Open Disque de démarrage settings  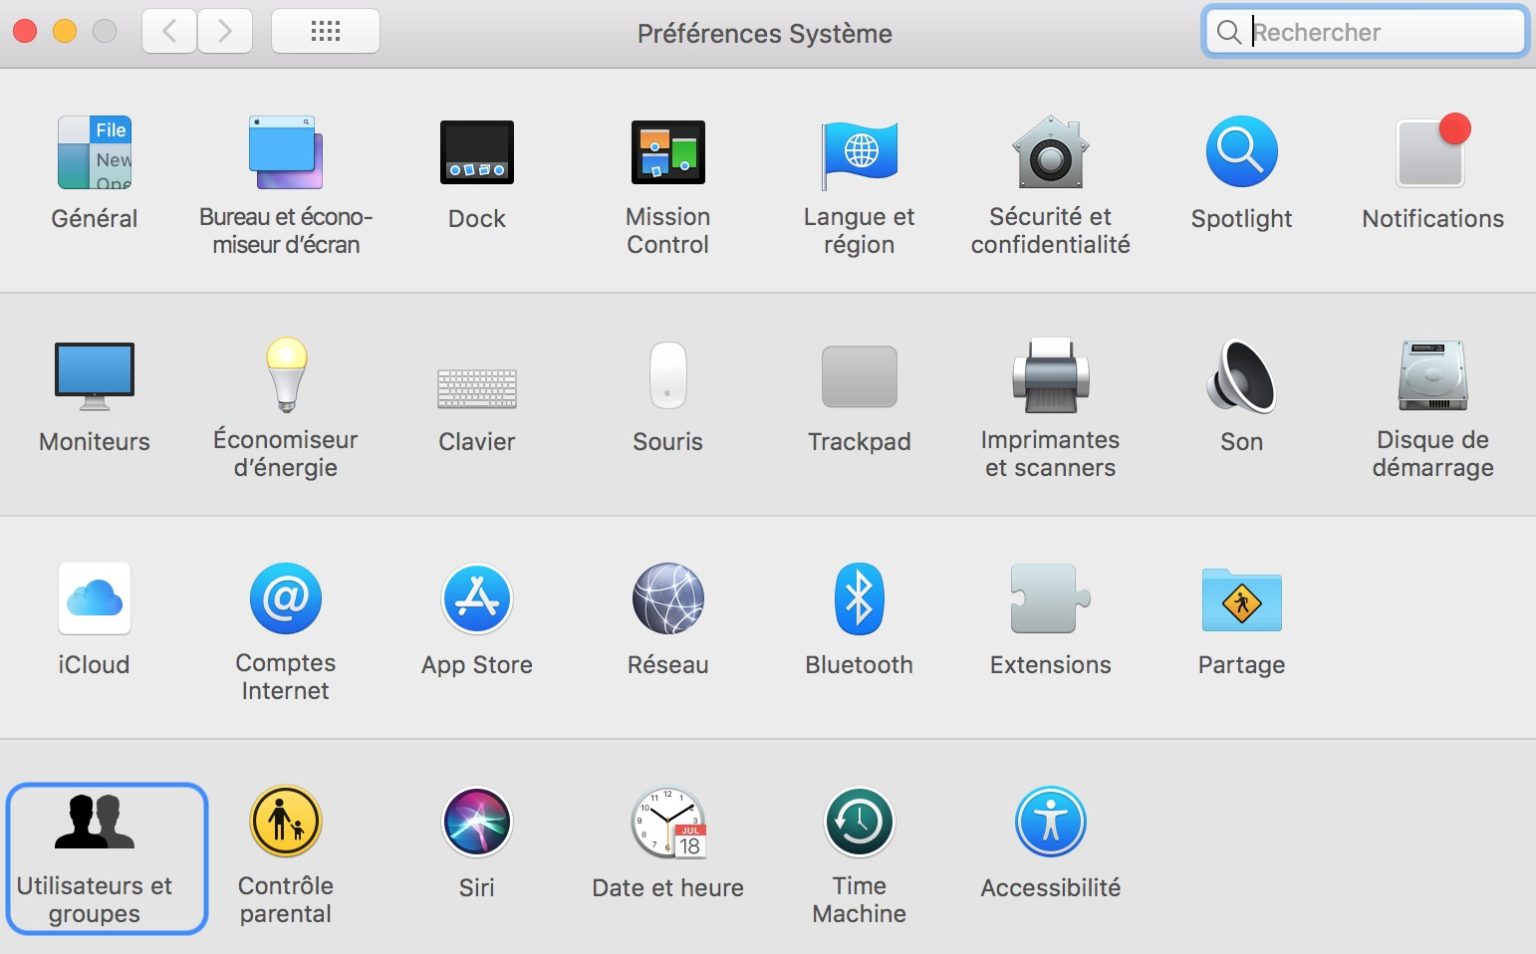pyautogui.click(x=1432, y=408)
